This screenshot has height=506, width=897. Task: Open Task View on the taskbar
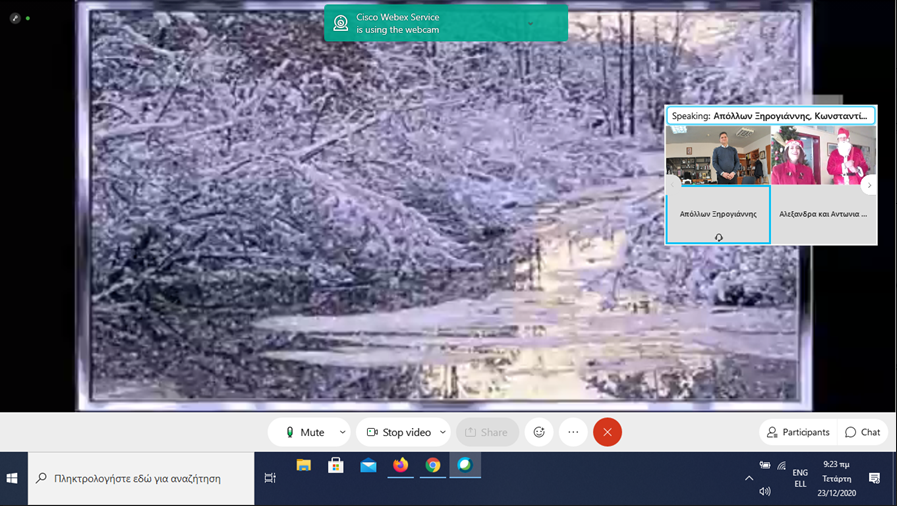click(270, 479)
